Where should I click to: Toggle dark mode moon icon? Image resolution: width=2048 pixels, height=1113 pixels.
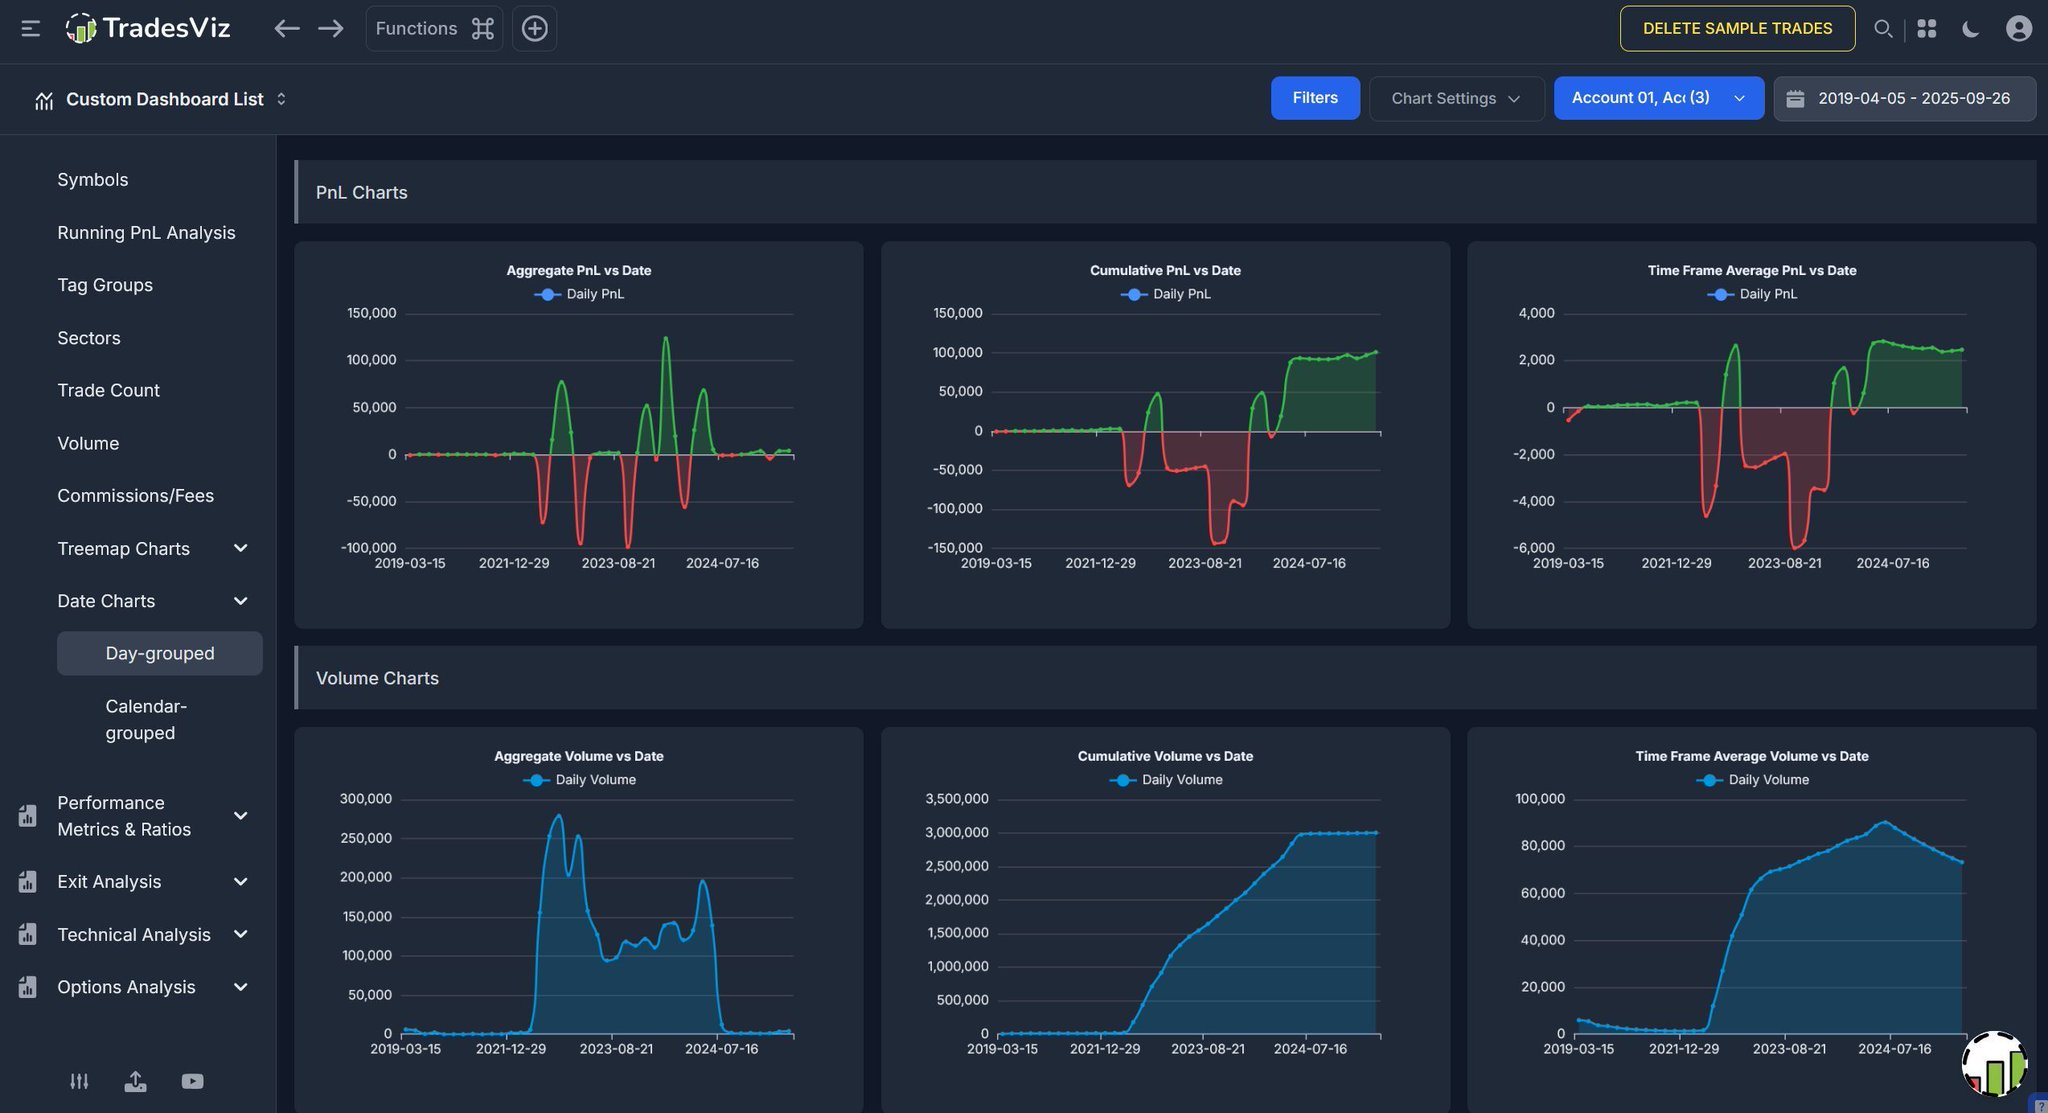(1970, 29)
